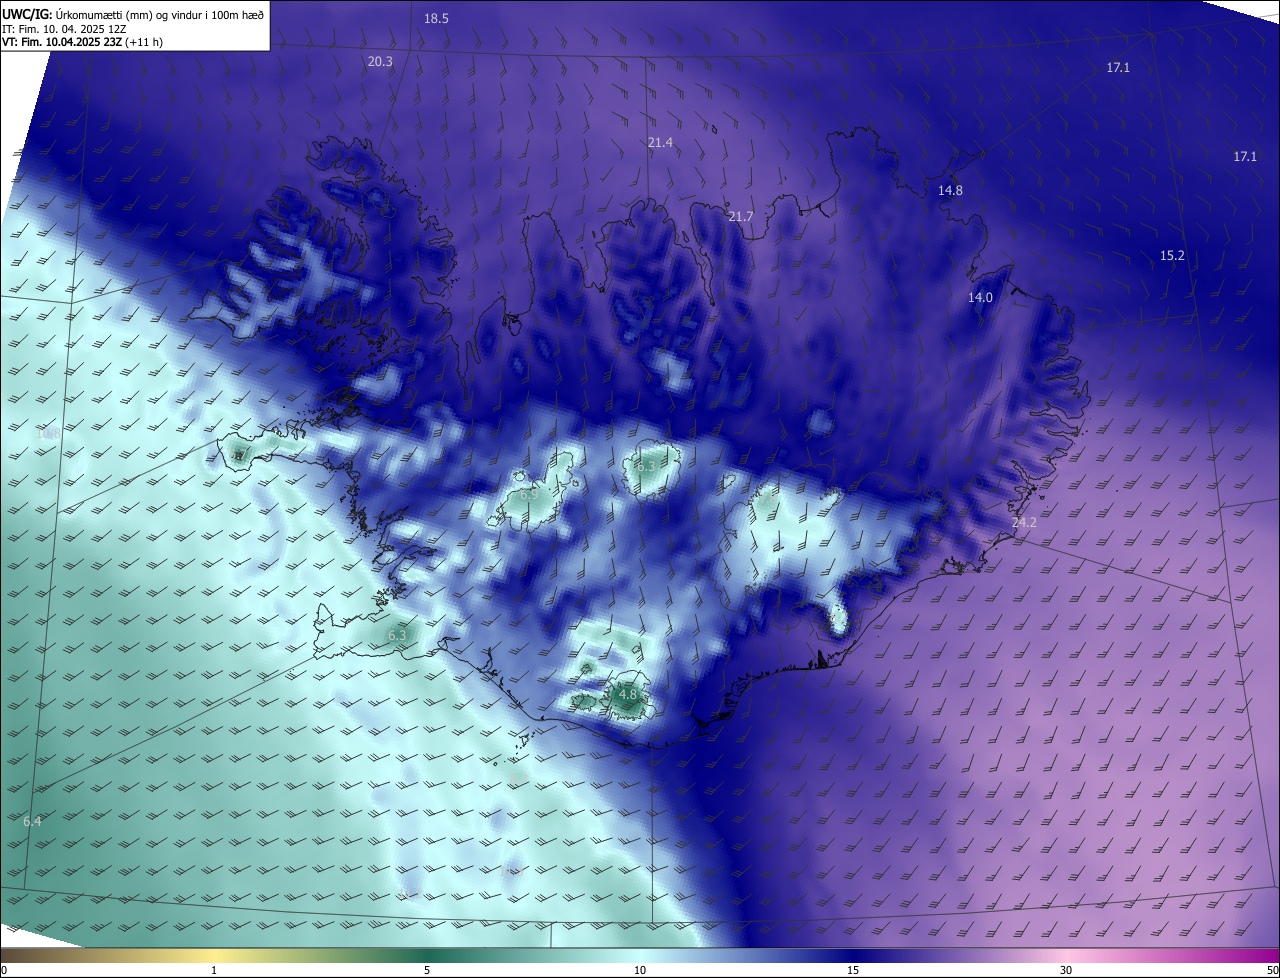
Task: Click the 18.5 value label
Action: (436, 18)
